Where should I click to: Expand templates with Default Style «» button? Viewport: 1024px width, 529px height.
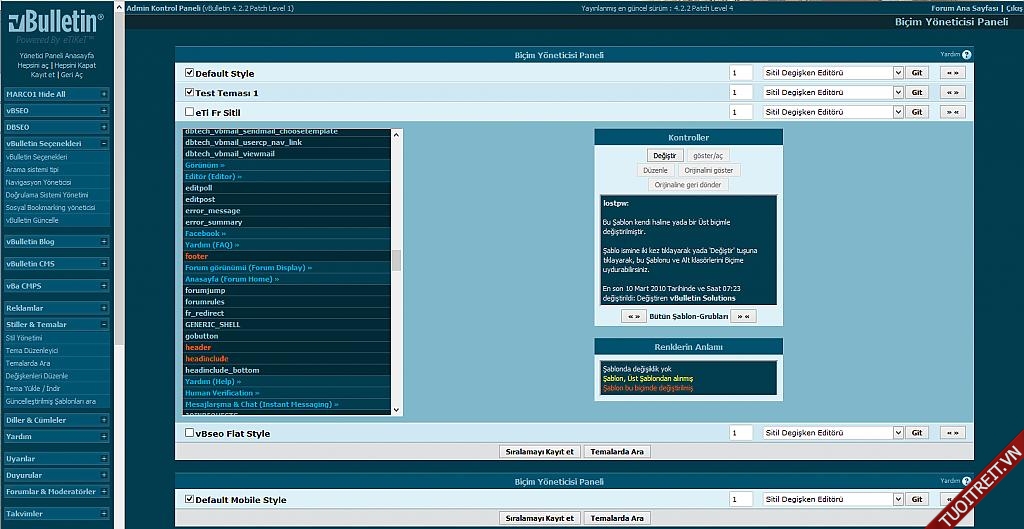[952, 73]
